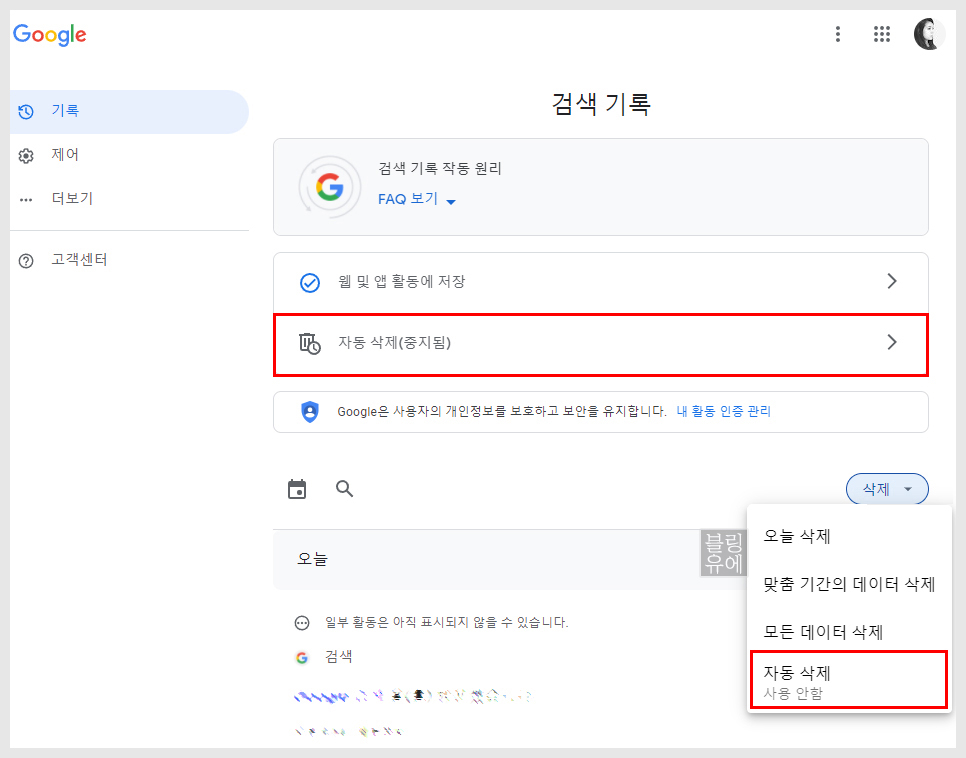Open the Google apps grid icon
Screen dimensions: 966x758
click(x=881, y=33)
